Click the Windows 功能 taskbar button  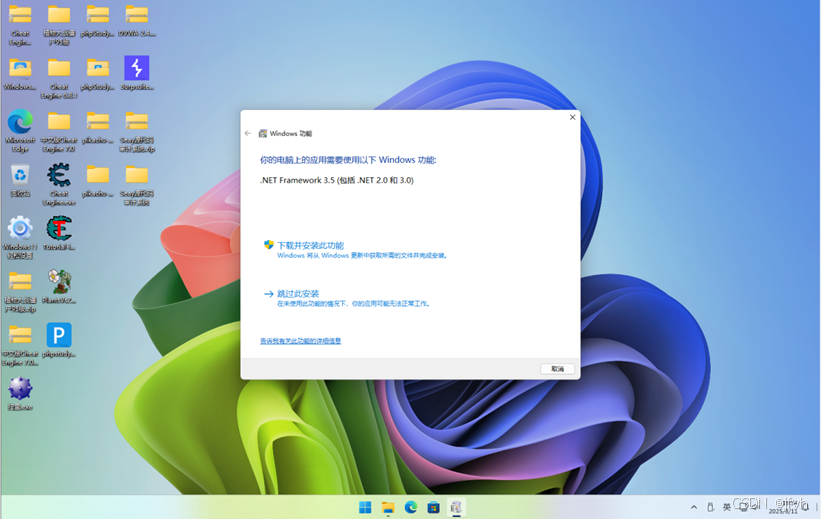pos(456,507)
